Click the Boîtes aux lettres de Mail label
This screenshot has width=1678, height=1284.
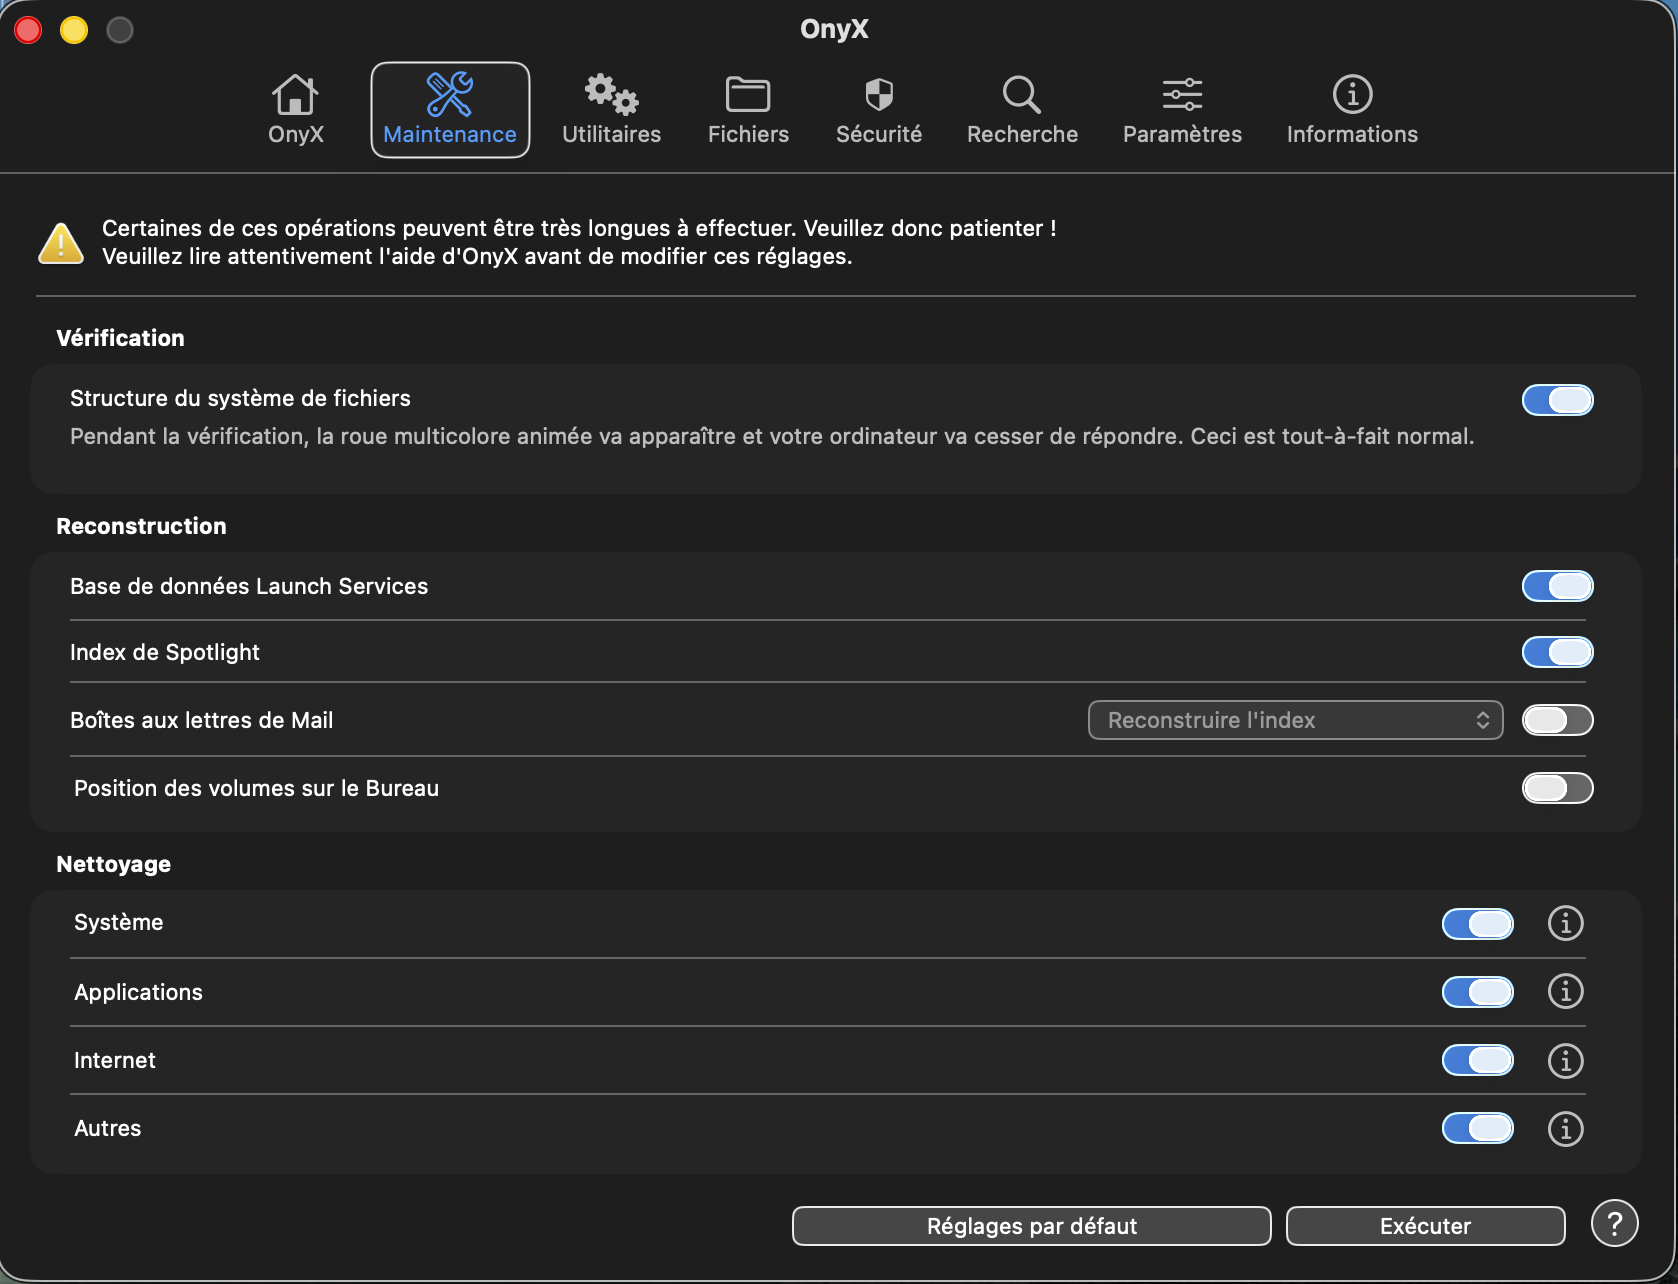(x=201, y=720)
